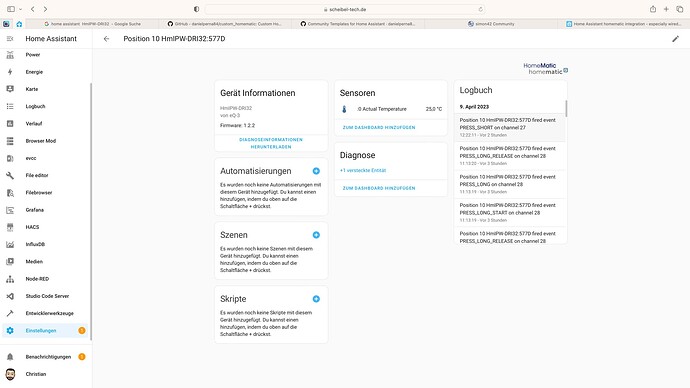
Task: Open PRESS_SHORT on channel 27 log entry
Action: [509, 128]
